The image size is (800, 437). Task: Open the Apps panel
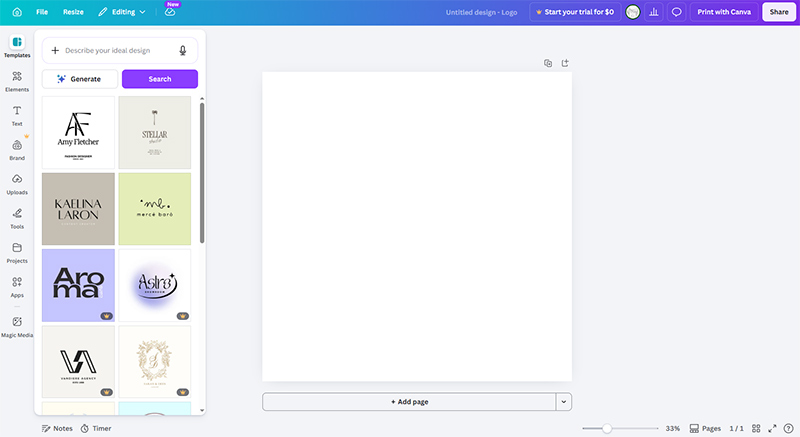pos(17,287)
